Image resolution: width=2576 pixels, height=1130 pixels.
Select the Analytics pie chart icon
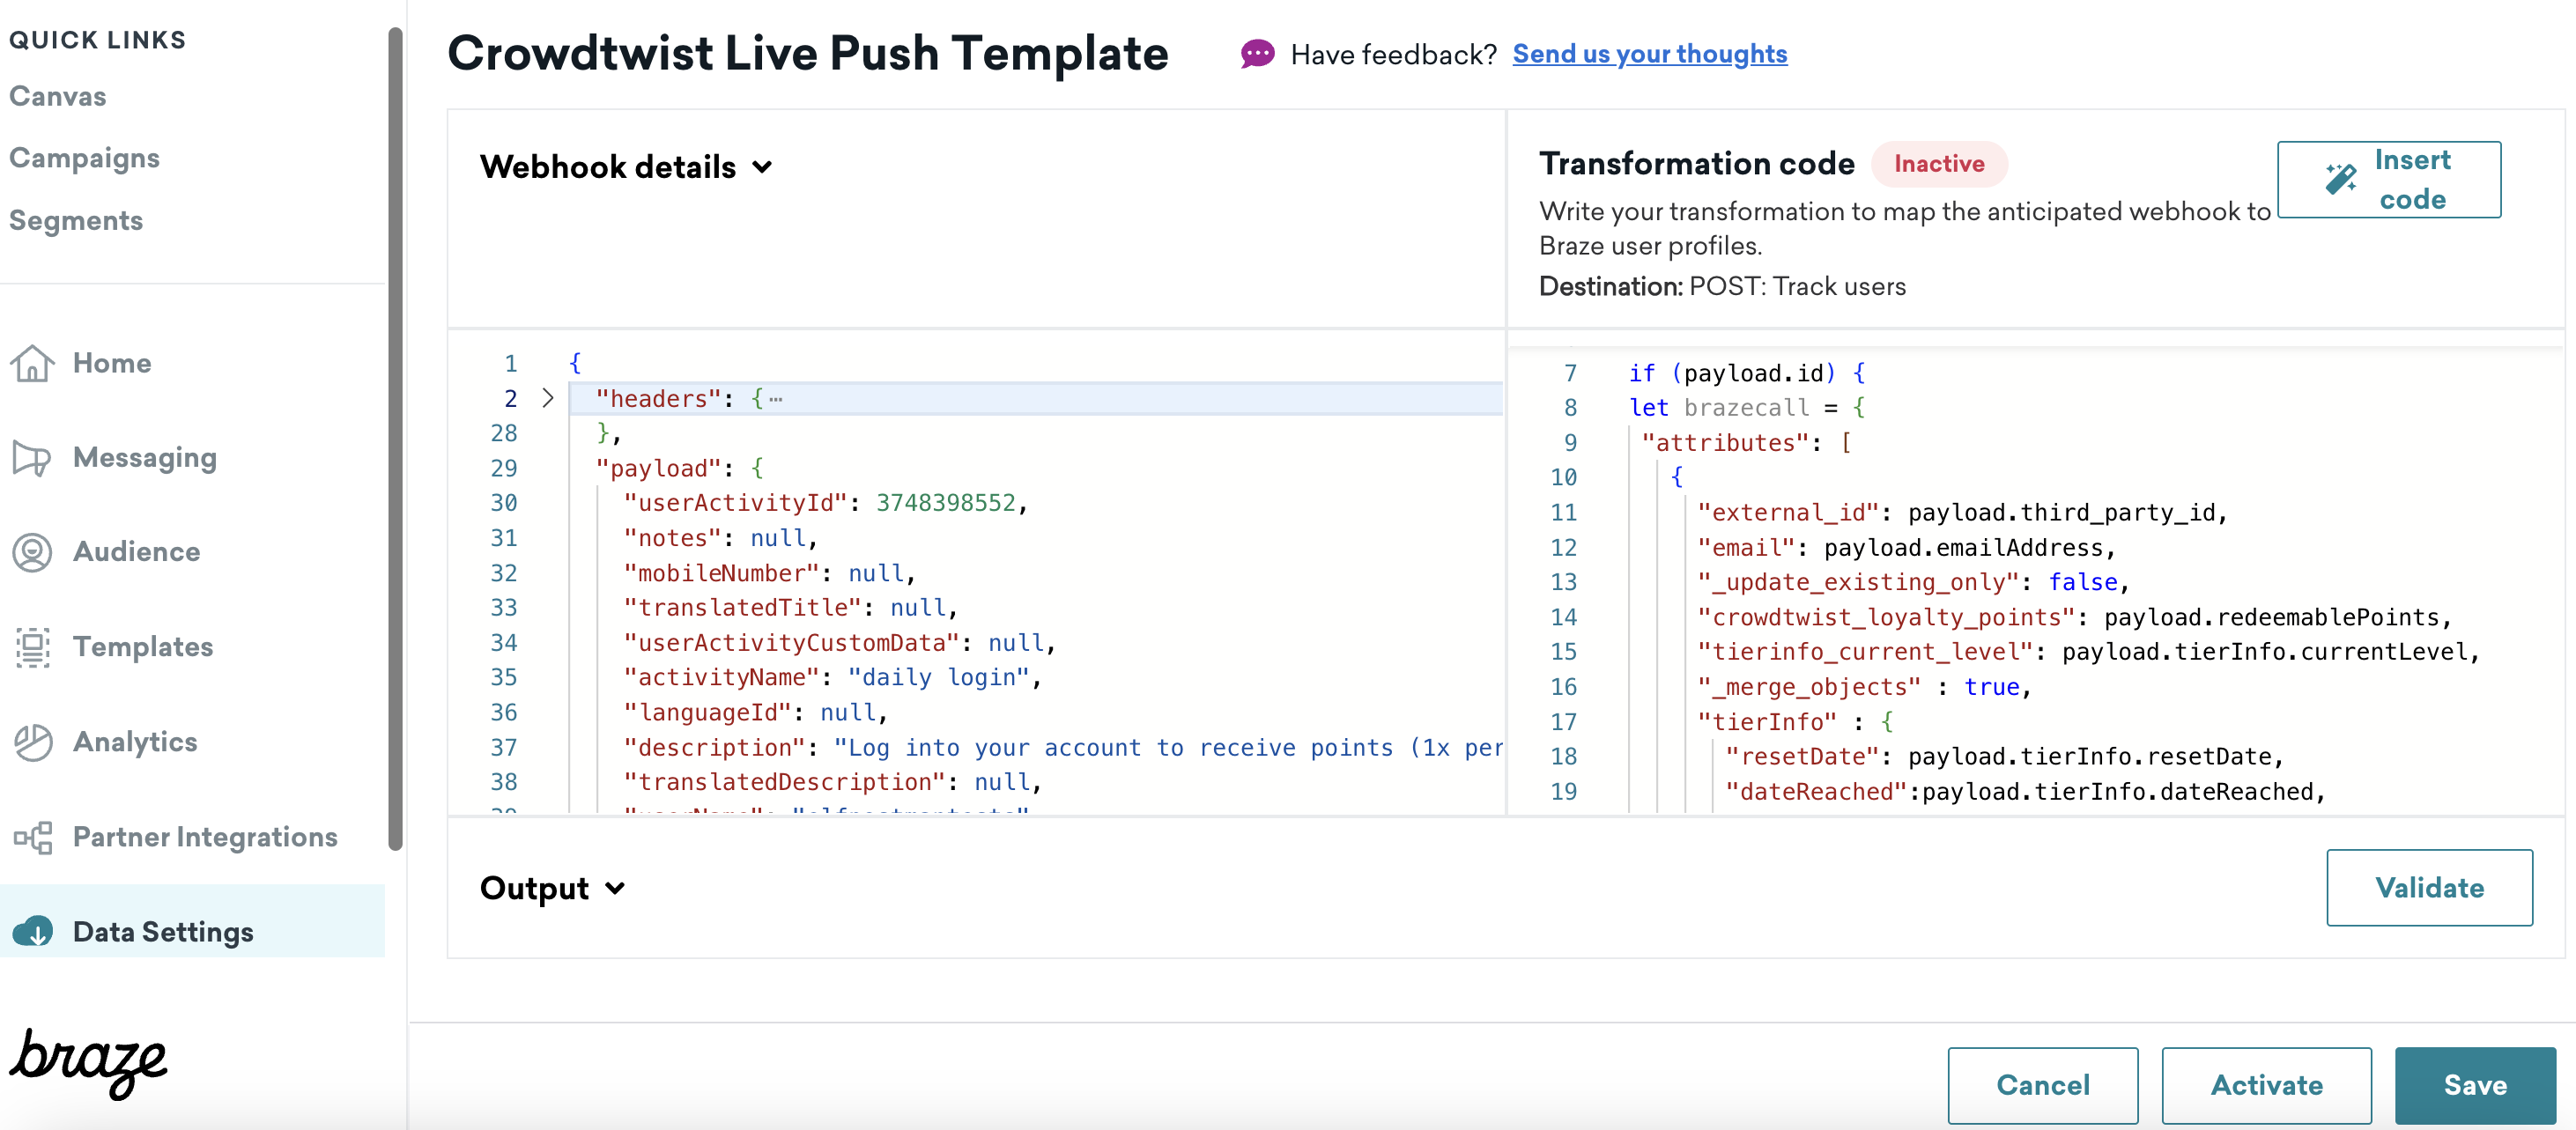click(33, 742)
